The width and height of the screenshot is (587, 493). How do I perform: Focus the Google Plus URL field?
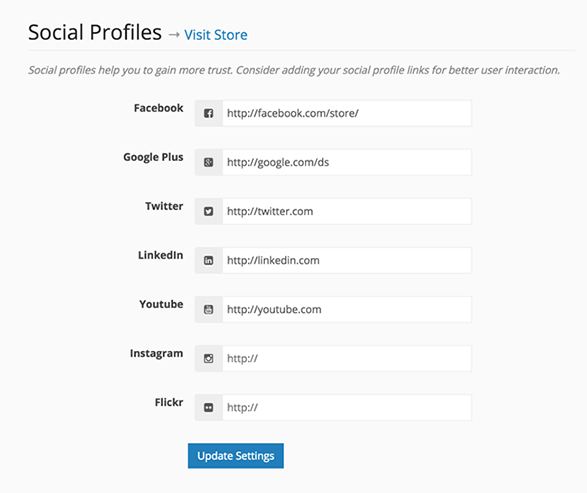pyautogui.click(x=347, y=162)
